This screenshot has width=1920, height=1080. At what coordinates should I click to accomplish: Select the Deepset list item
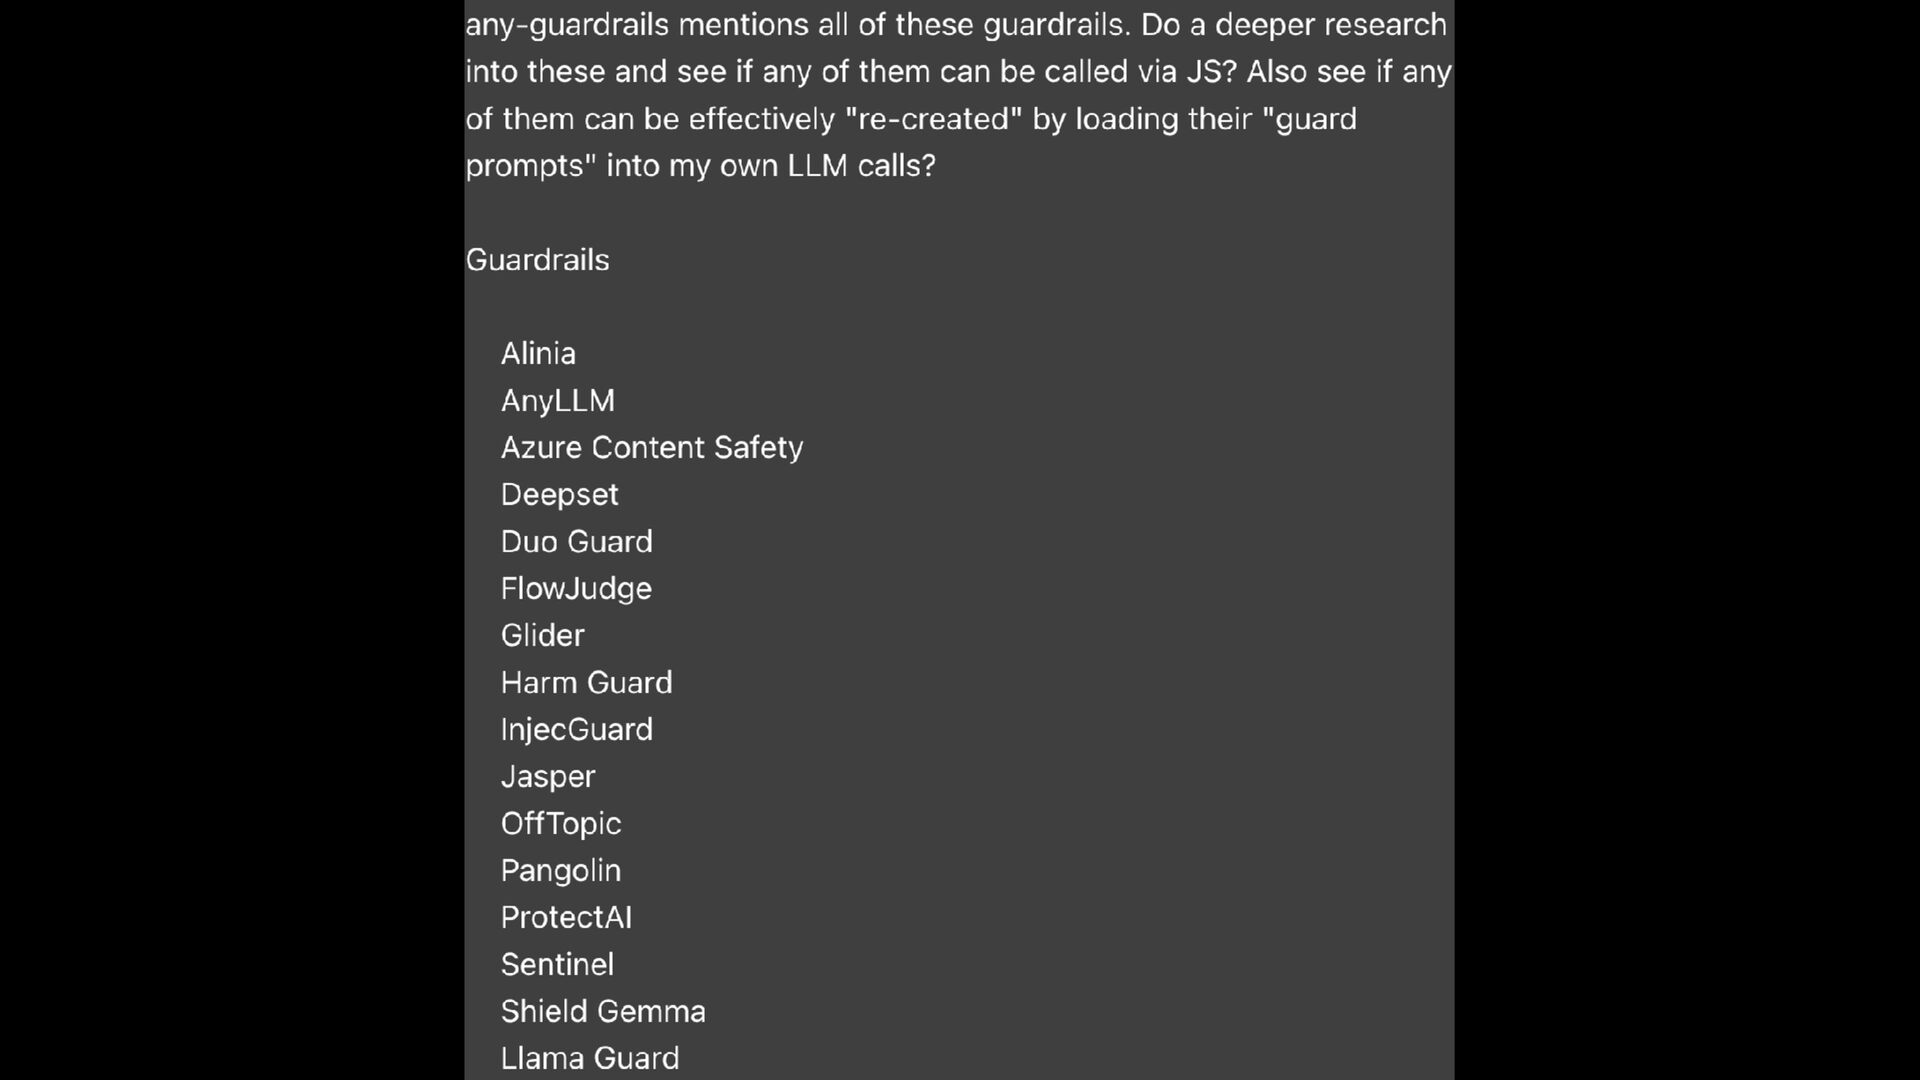(559, 495)
